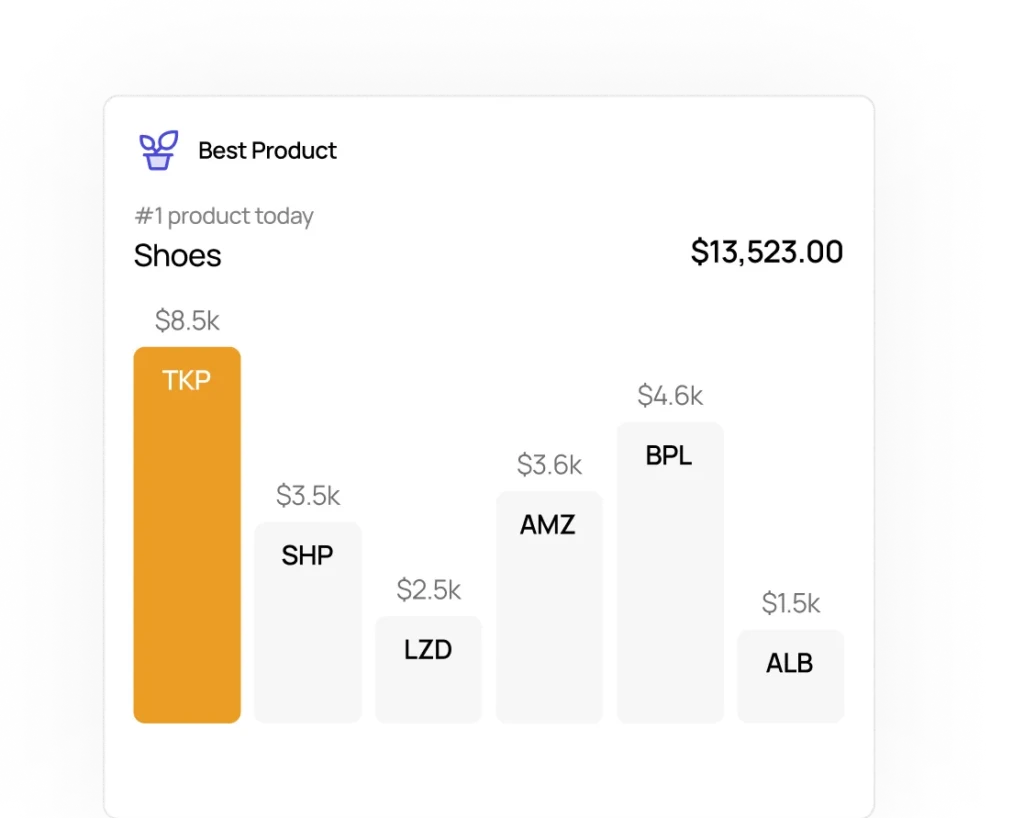Click the $3.6k value label
This screenshot has width=1024, height=818.
pyautogui.click(x=549, y=465)
